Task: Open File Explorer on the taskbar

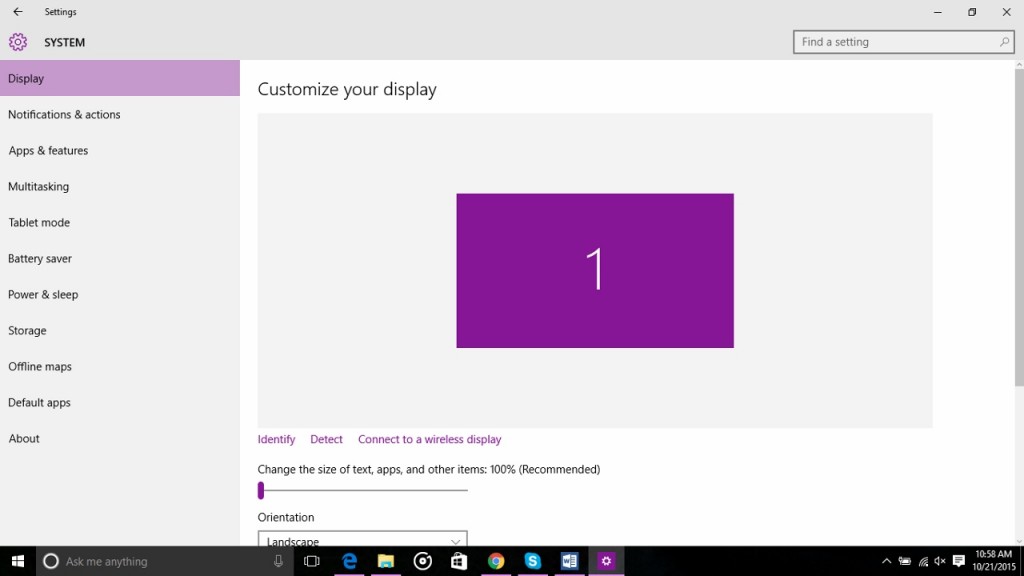Action: click(386, 561)
